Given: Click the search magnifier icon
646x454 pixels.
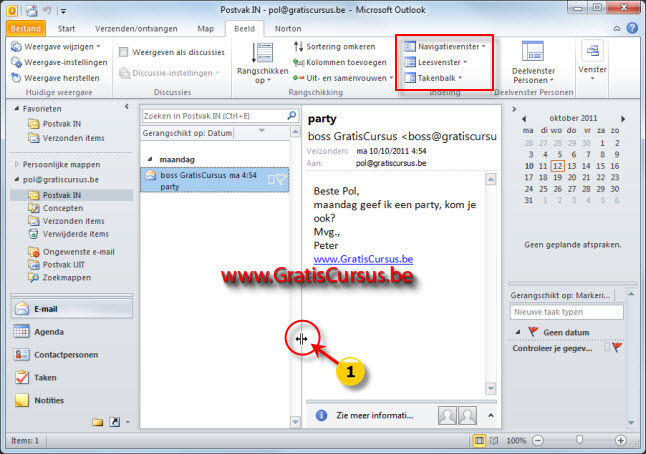Looking at the screenshot, I should [292, 115].
